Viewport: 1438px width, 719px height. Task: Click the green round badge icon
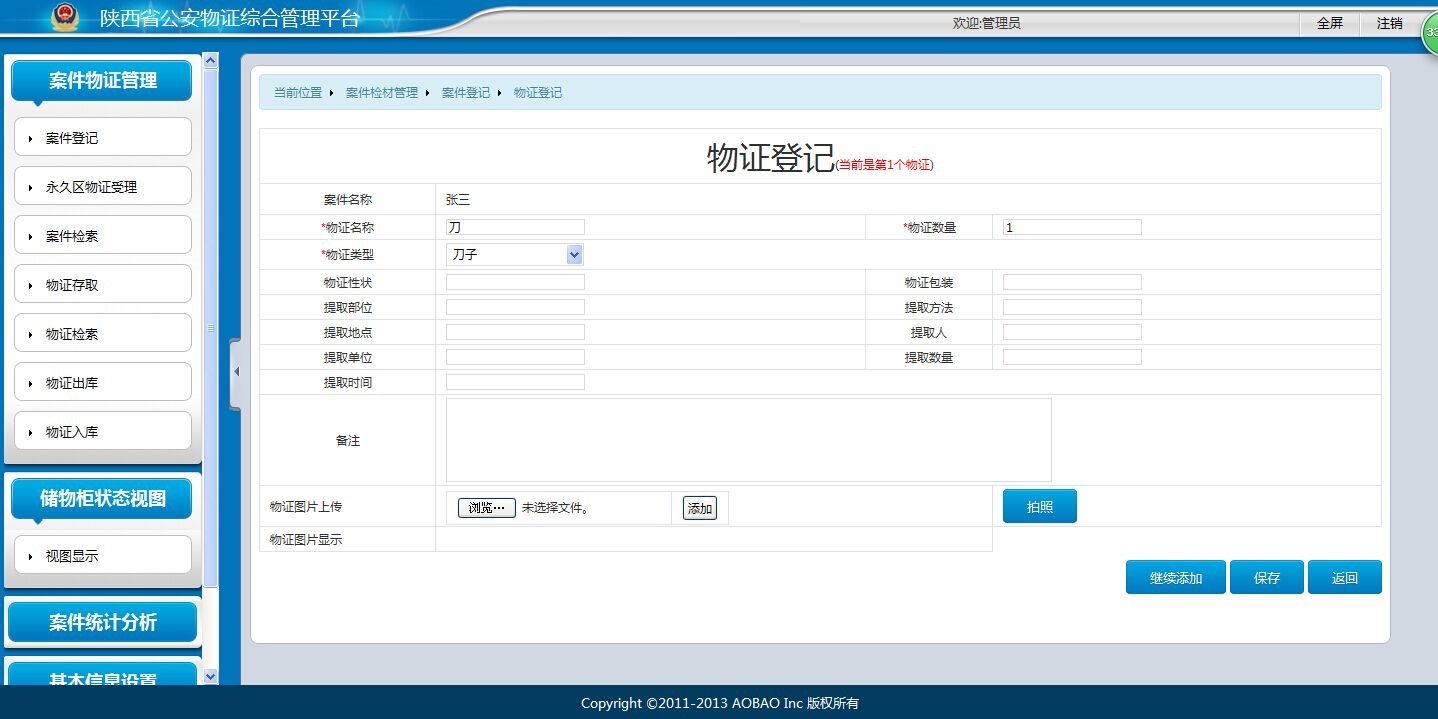coord(1430,32)
